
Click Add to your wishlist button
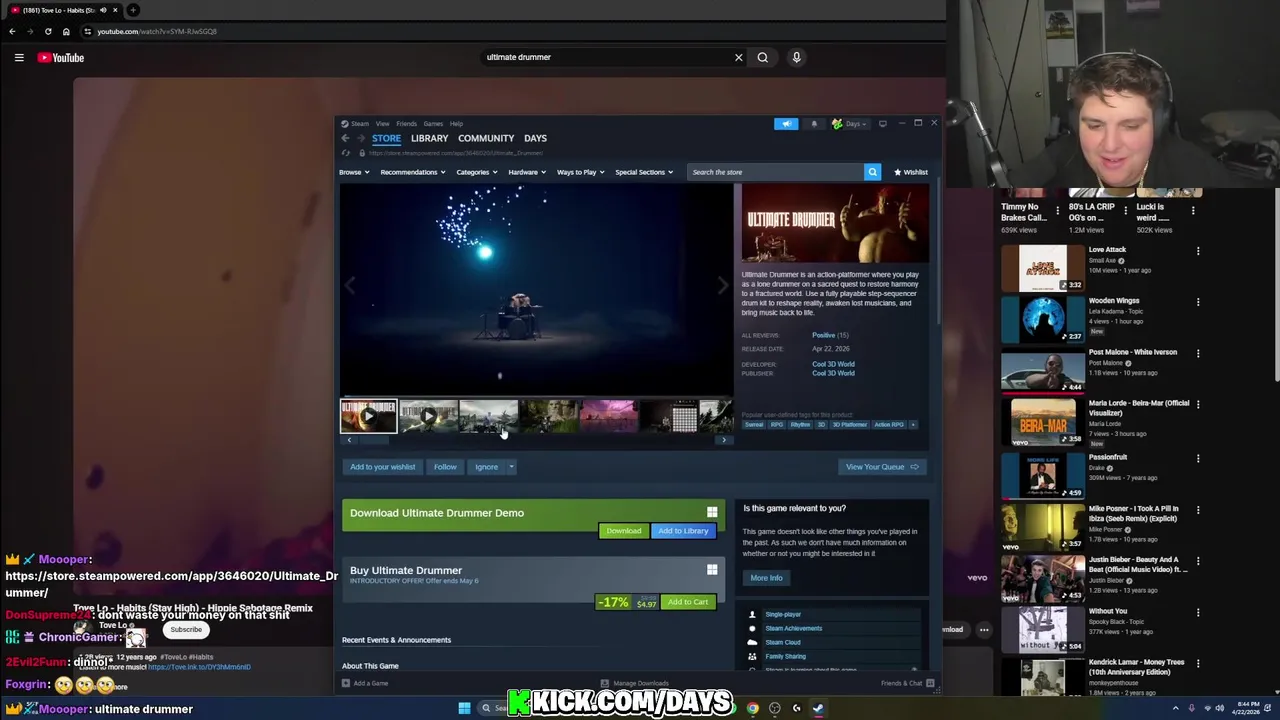click(x=382, y=467)
